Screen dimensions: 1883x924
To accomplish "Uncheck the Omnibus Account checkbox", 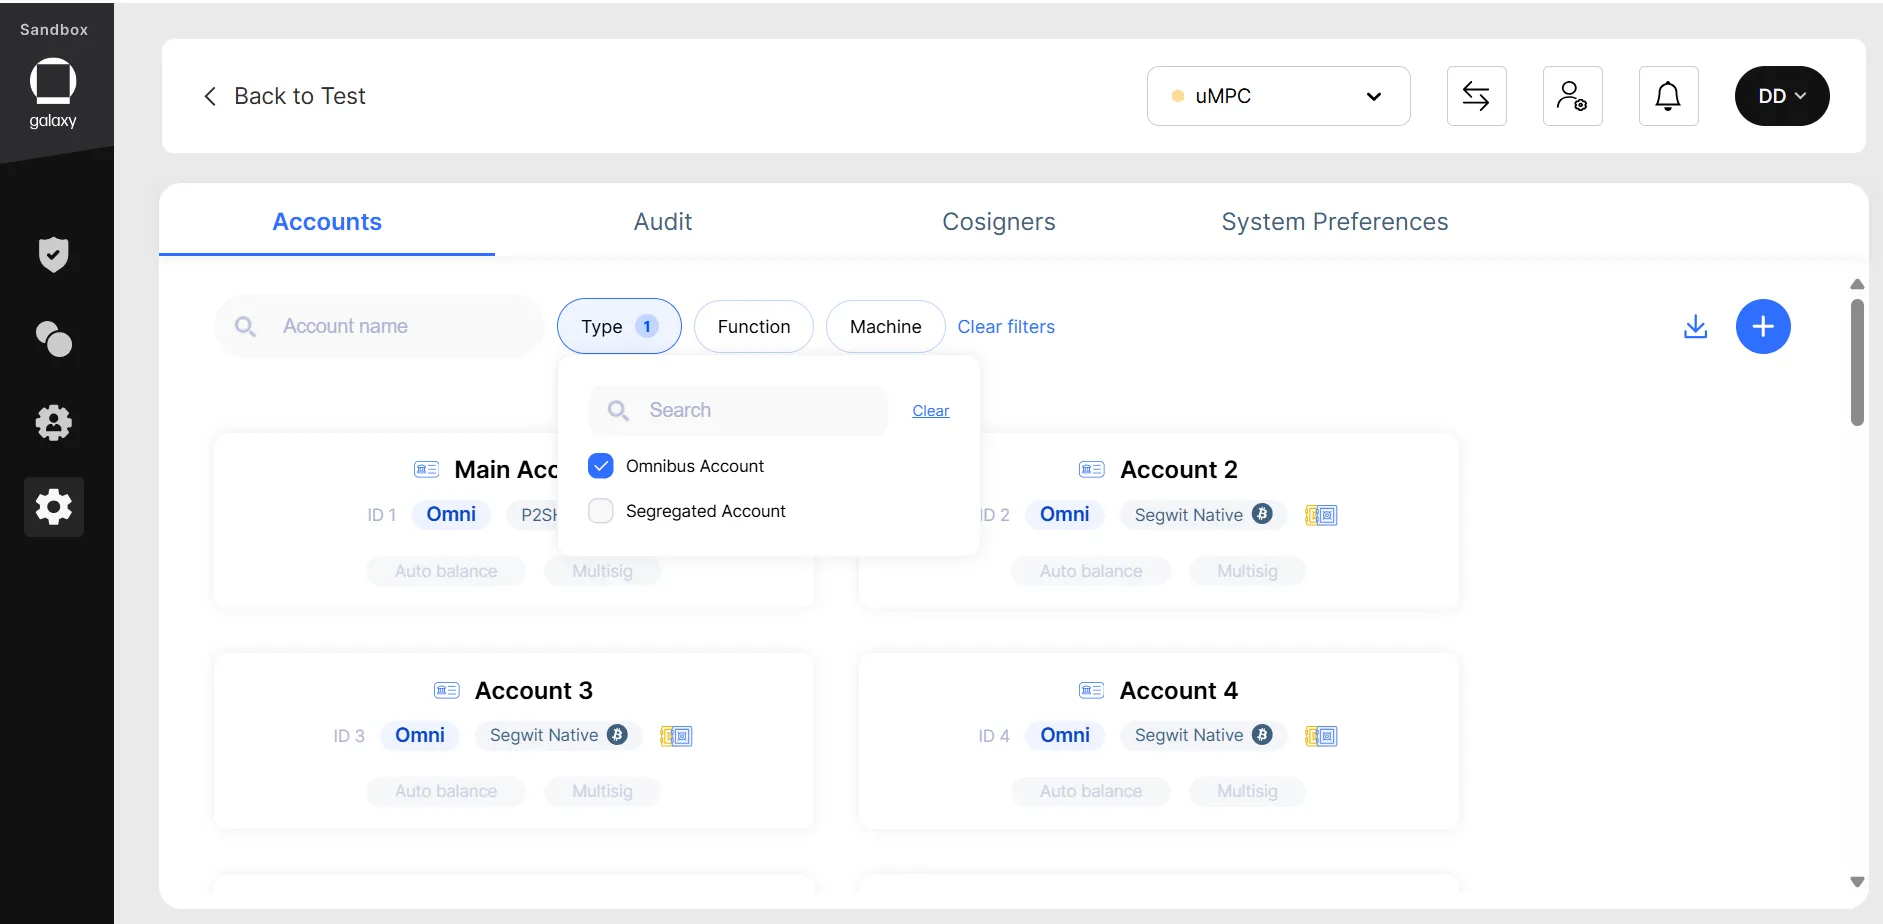I will 601,466.
